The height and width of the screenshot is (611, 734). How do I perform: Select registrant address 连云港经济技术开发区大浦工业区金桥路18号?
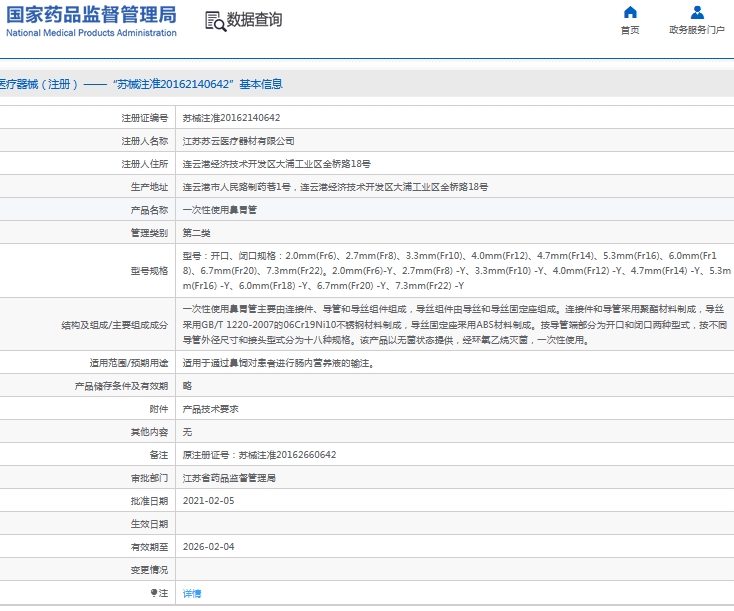277,164
